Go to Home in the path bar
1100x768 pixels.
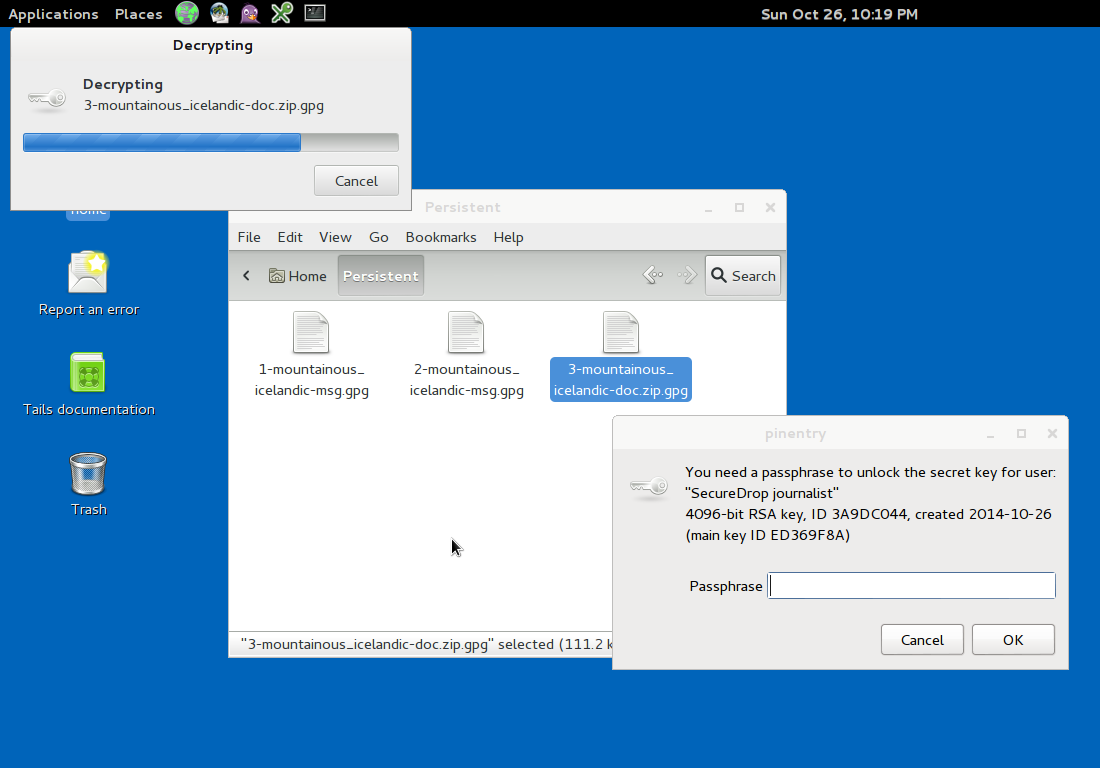click(298, 276)
